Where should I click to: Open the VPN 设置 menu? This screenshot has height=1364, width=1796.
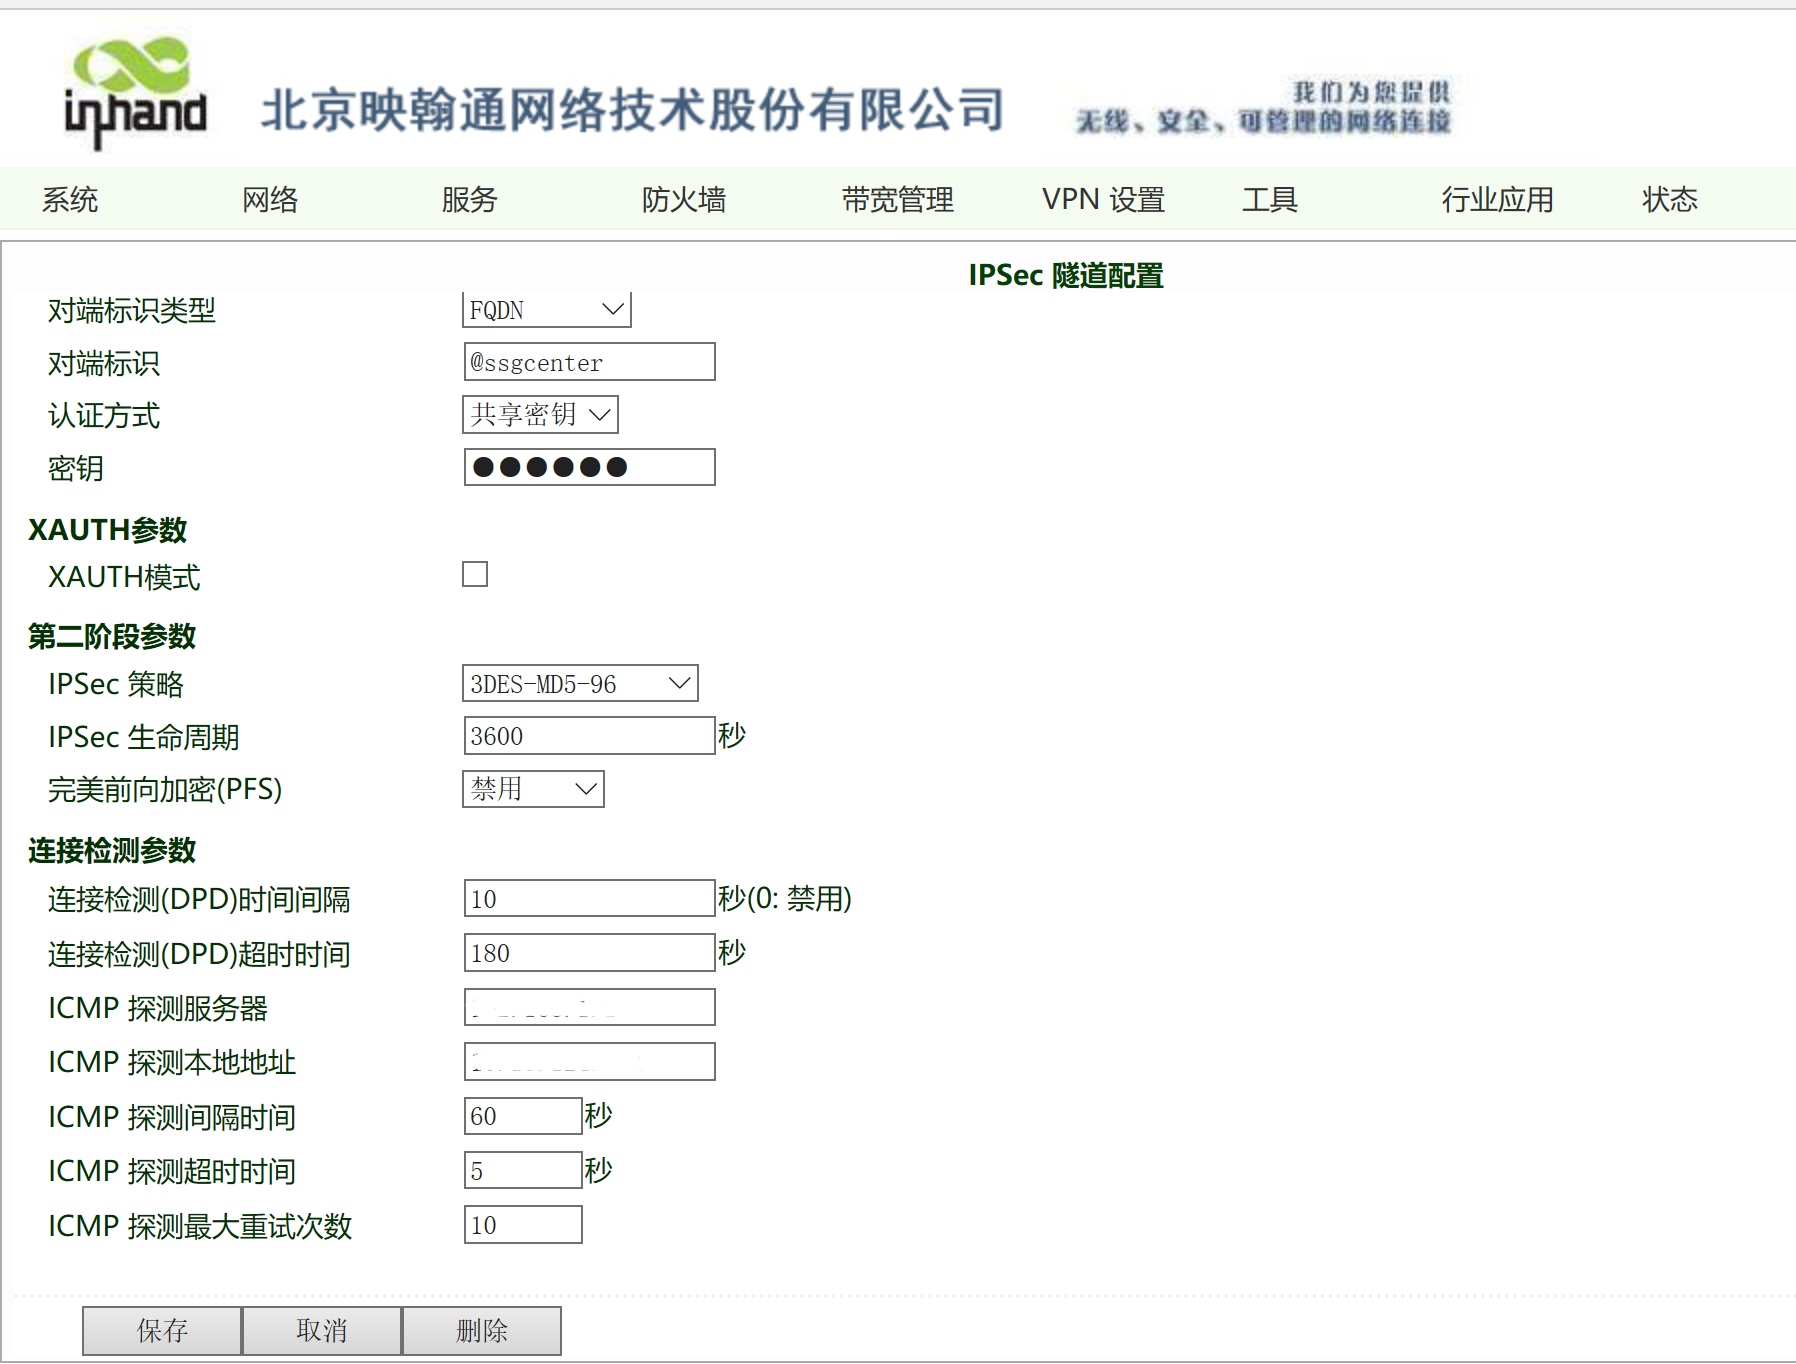1103,200
